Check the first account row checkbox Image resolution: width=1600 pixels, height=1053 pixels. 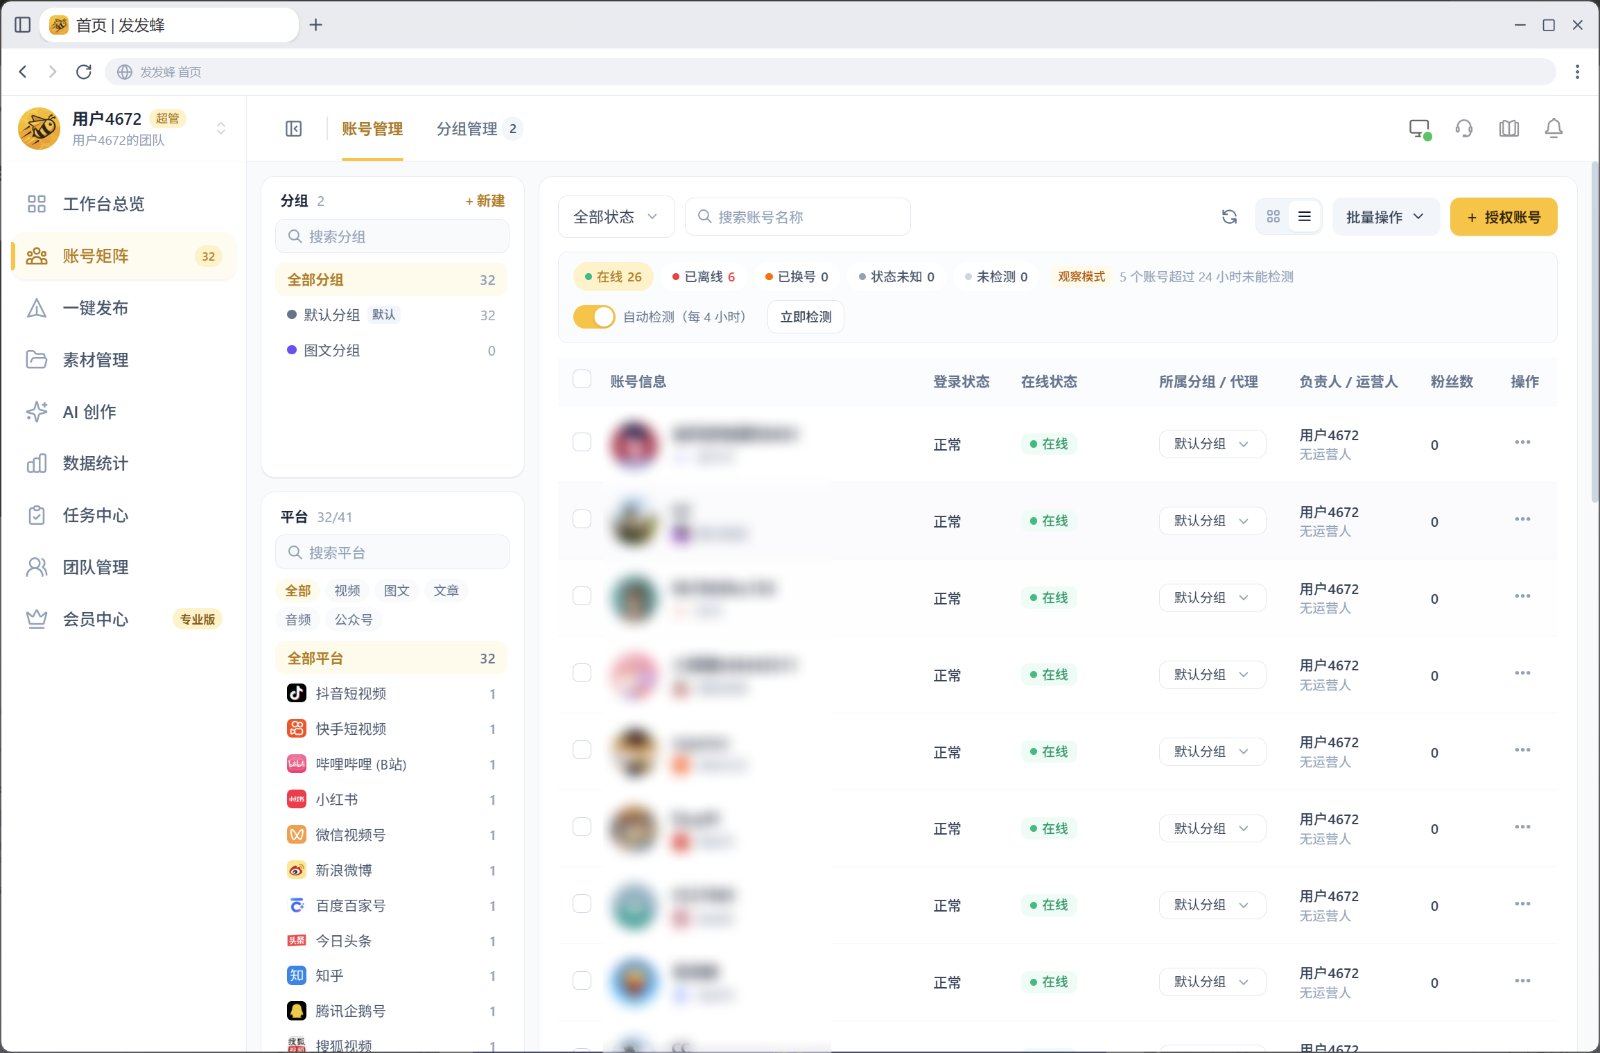(582, 442)
